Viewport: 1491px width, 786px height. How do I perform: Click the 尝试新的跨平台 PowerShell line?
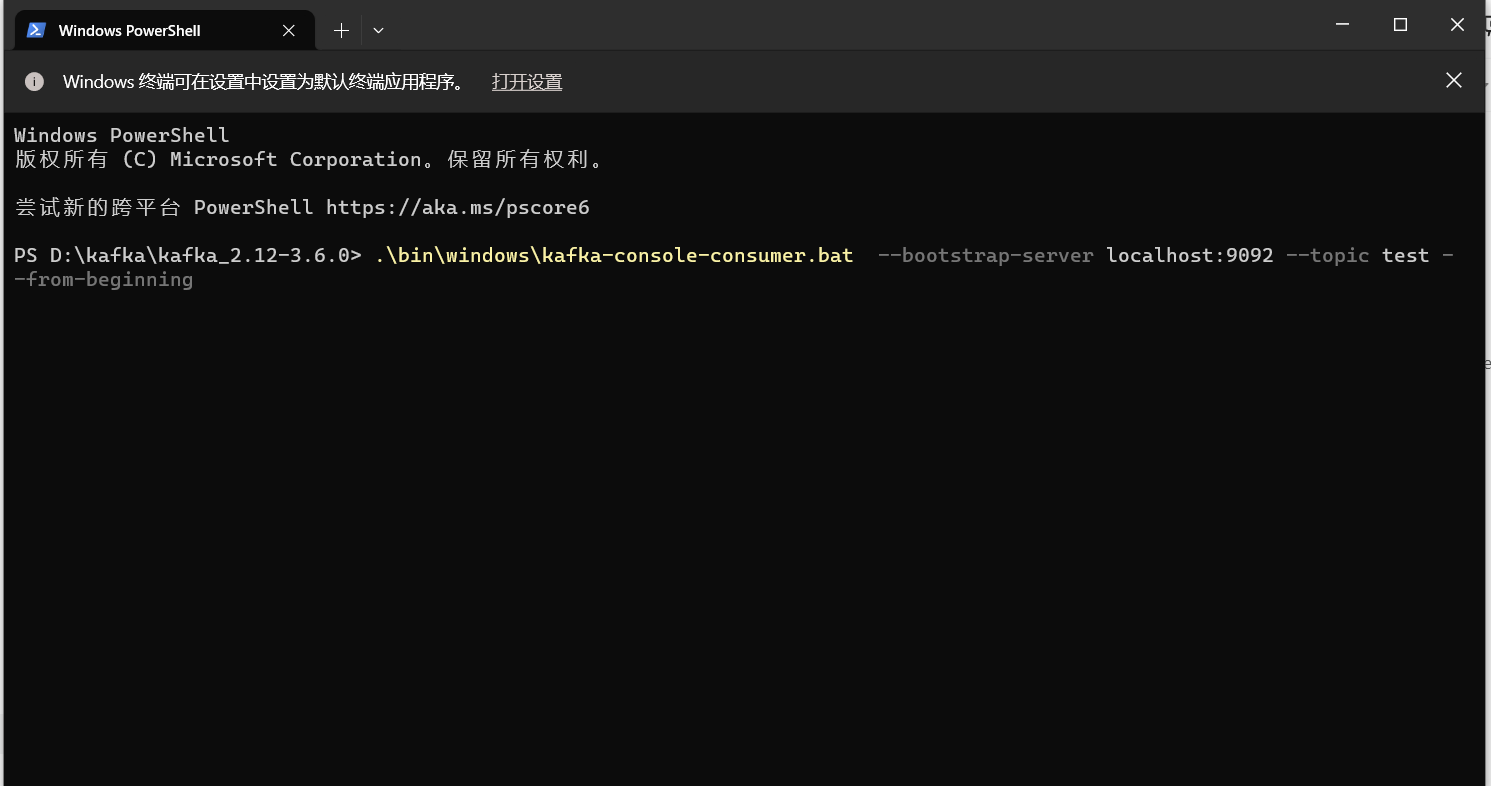[x=302, y=208]
